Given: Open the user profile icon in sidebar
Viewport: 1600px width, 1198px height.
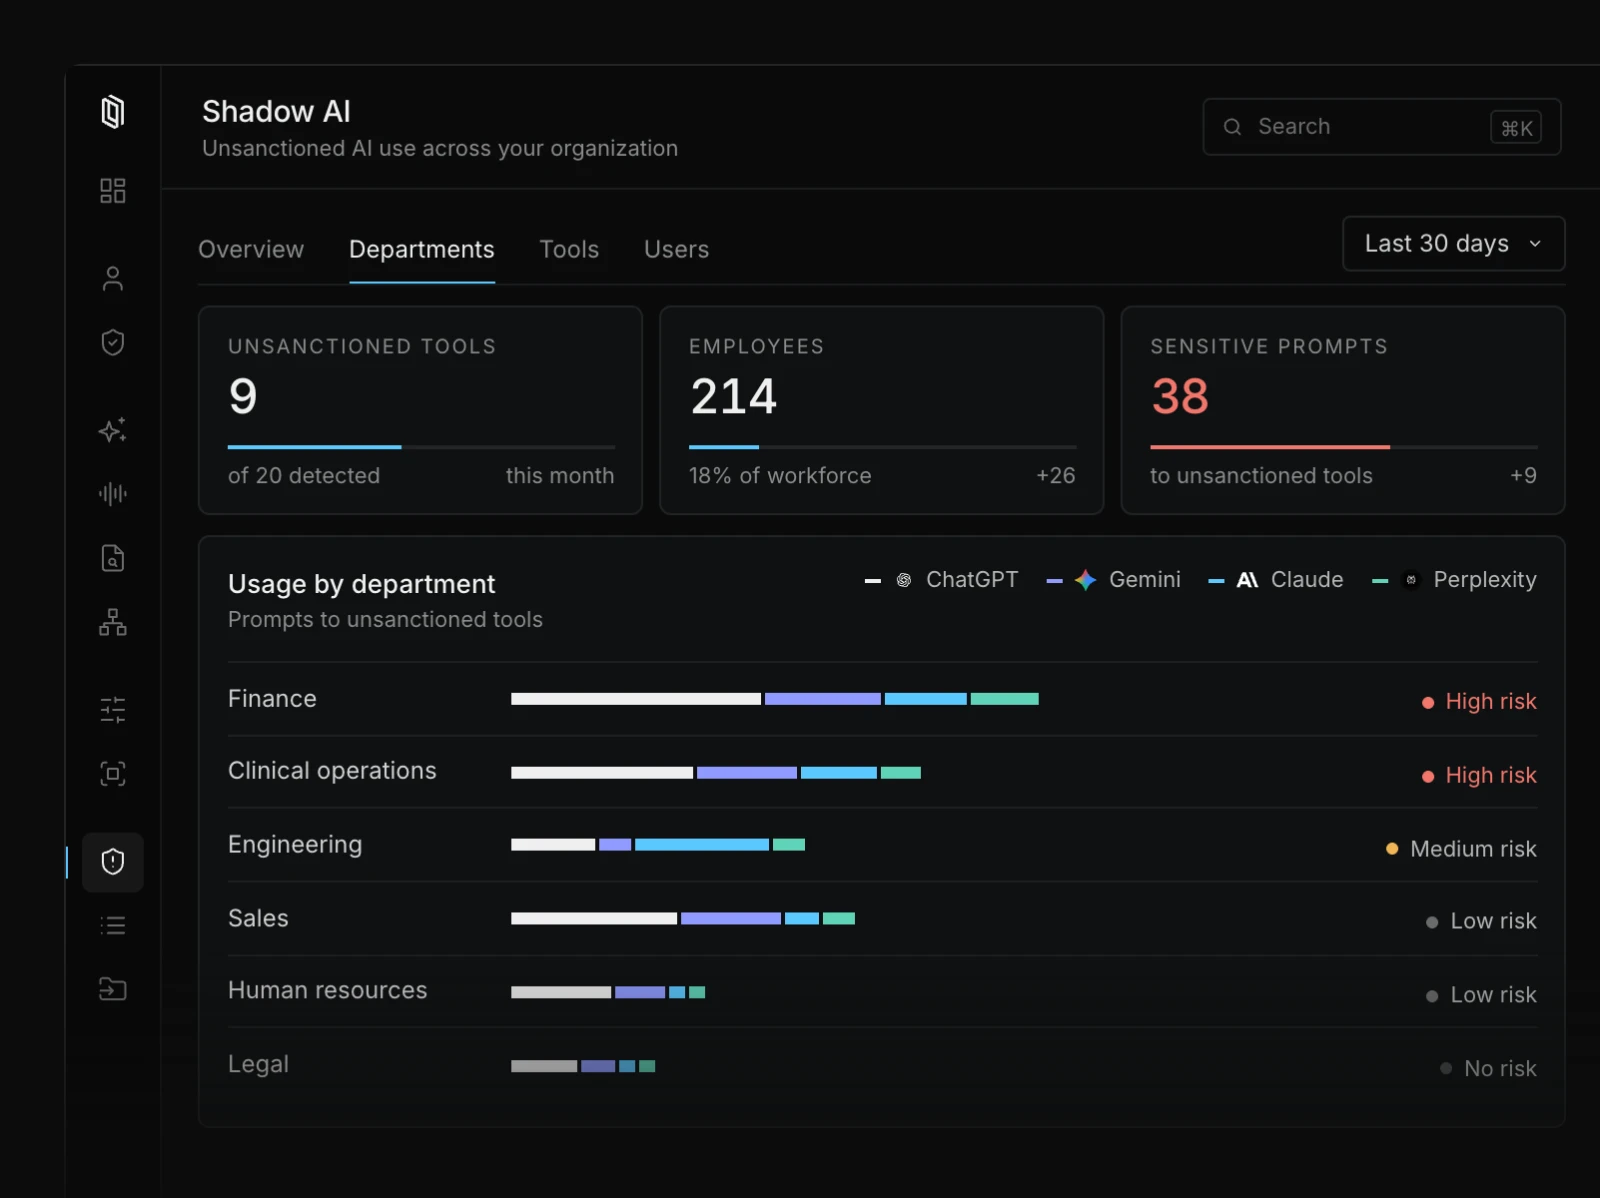Looking at the screenshot, I should click(x=113, y=278).
